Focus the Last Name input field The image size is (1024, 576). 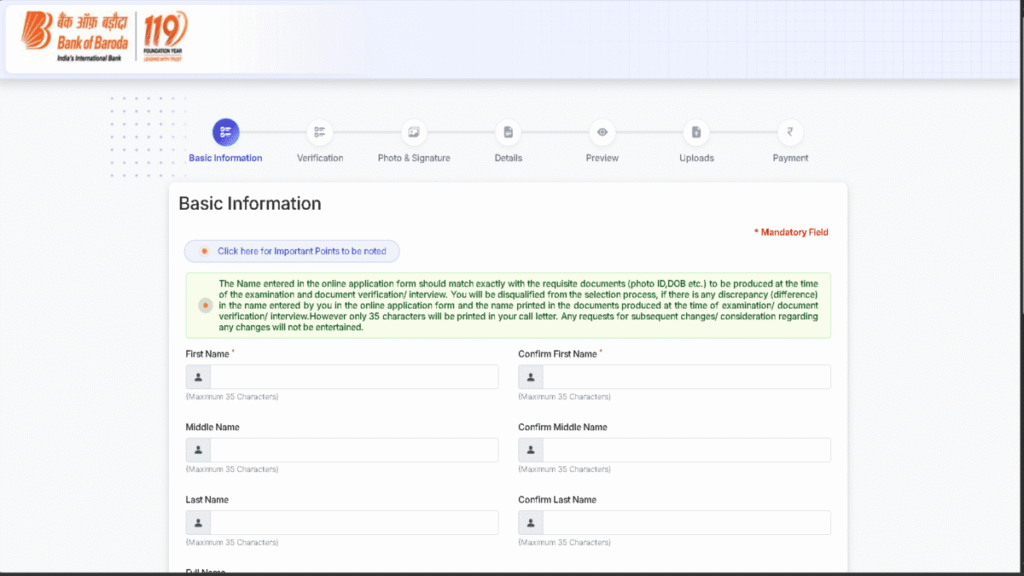(354, 522)
